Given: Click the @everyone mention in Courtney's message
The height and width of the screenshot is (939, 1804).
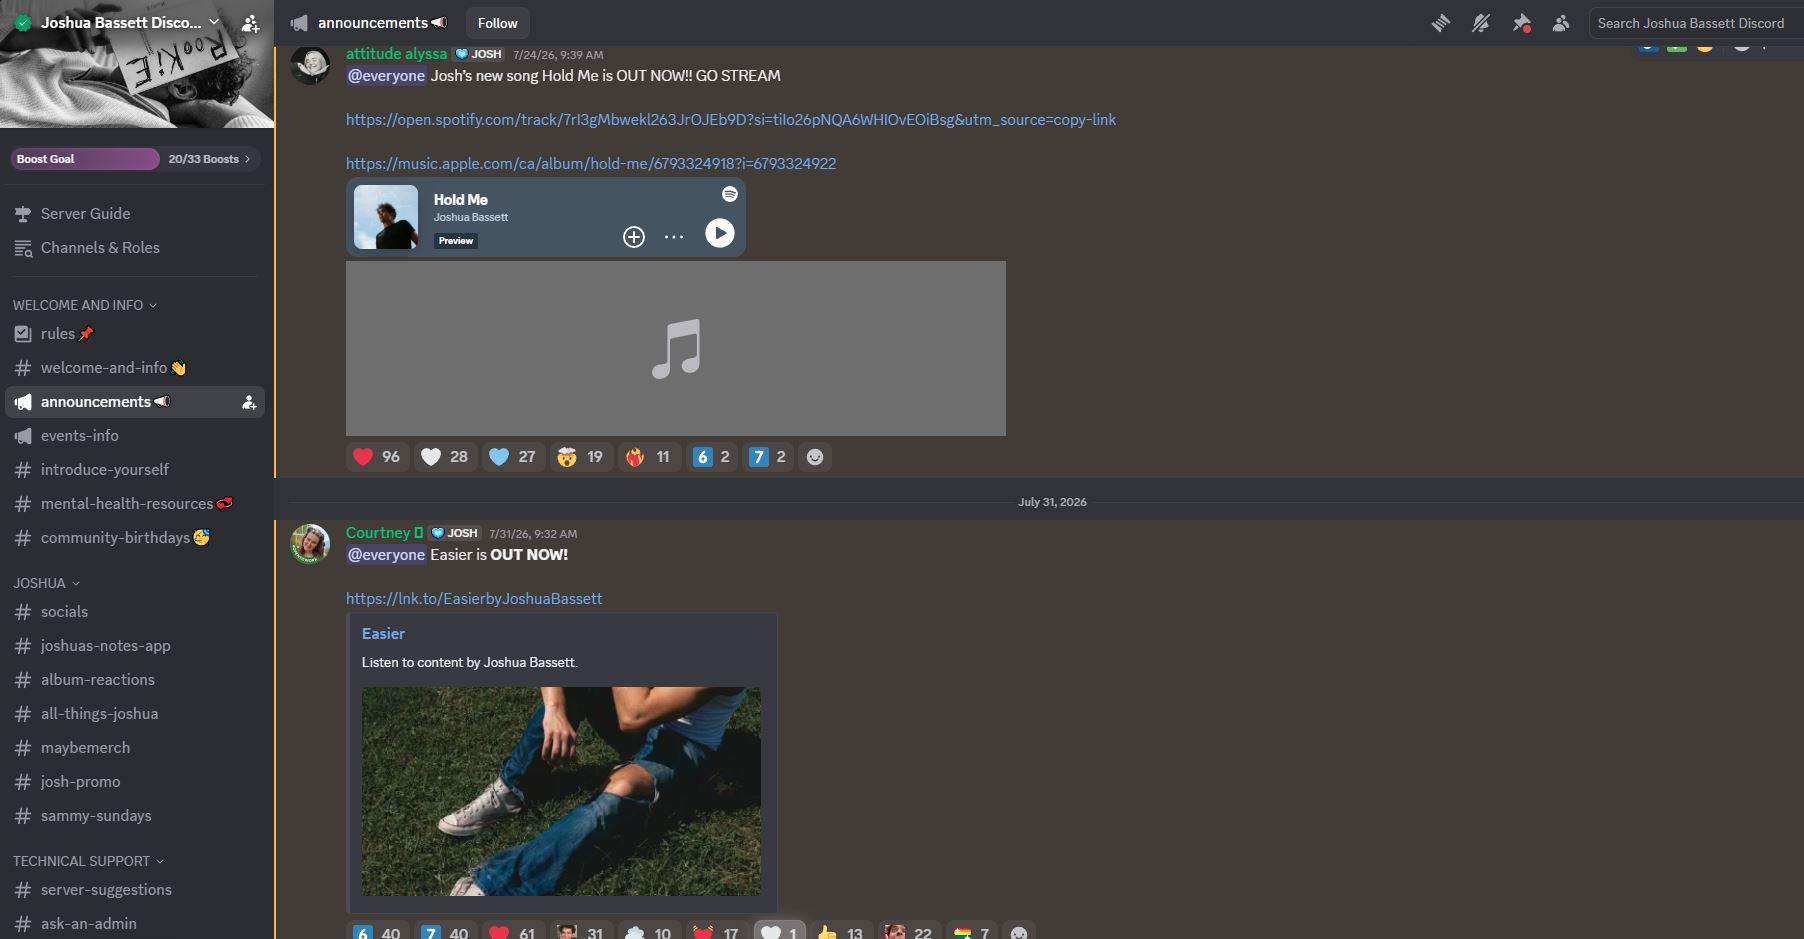Looking at the screenshot, I should pos(386,555).
